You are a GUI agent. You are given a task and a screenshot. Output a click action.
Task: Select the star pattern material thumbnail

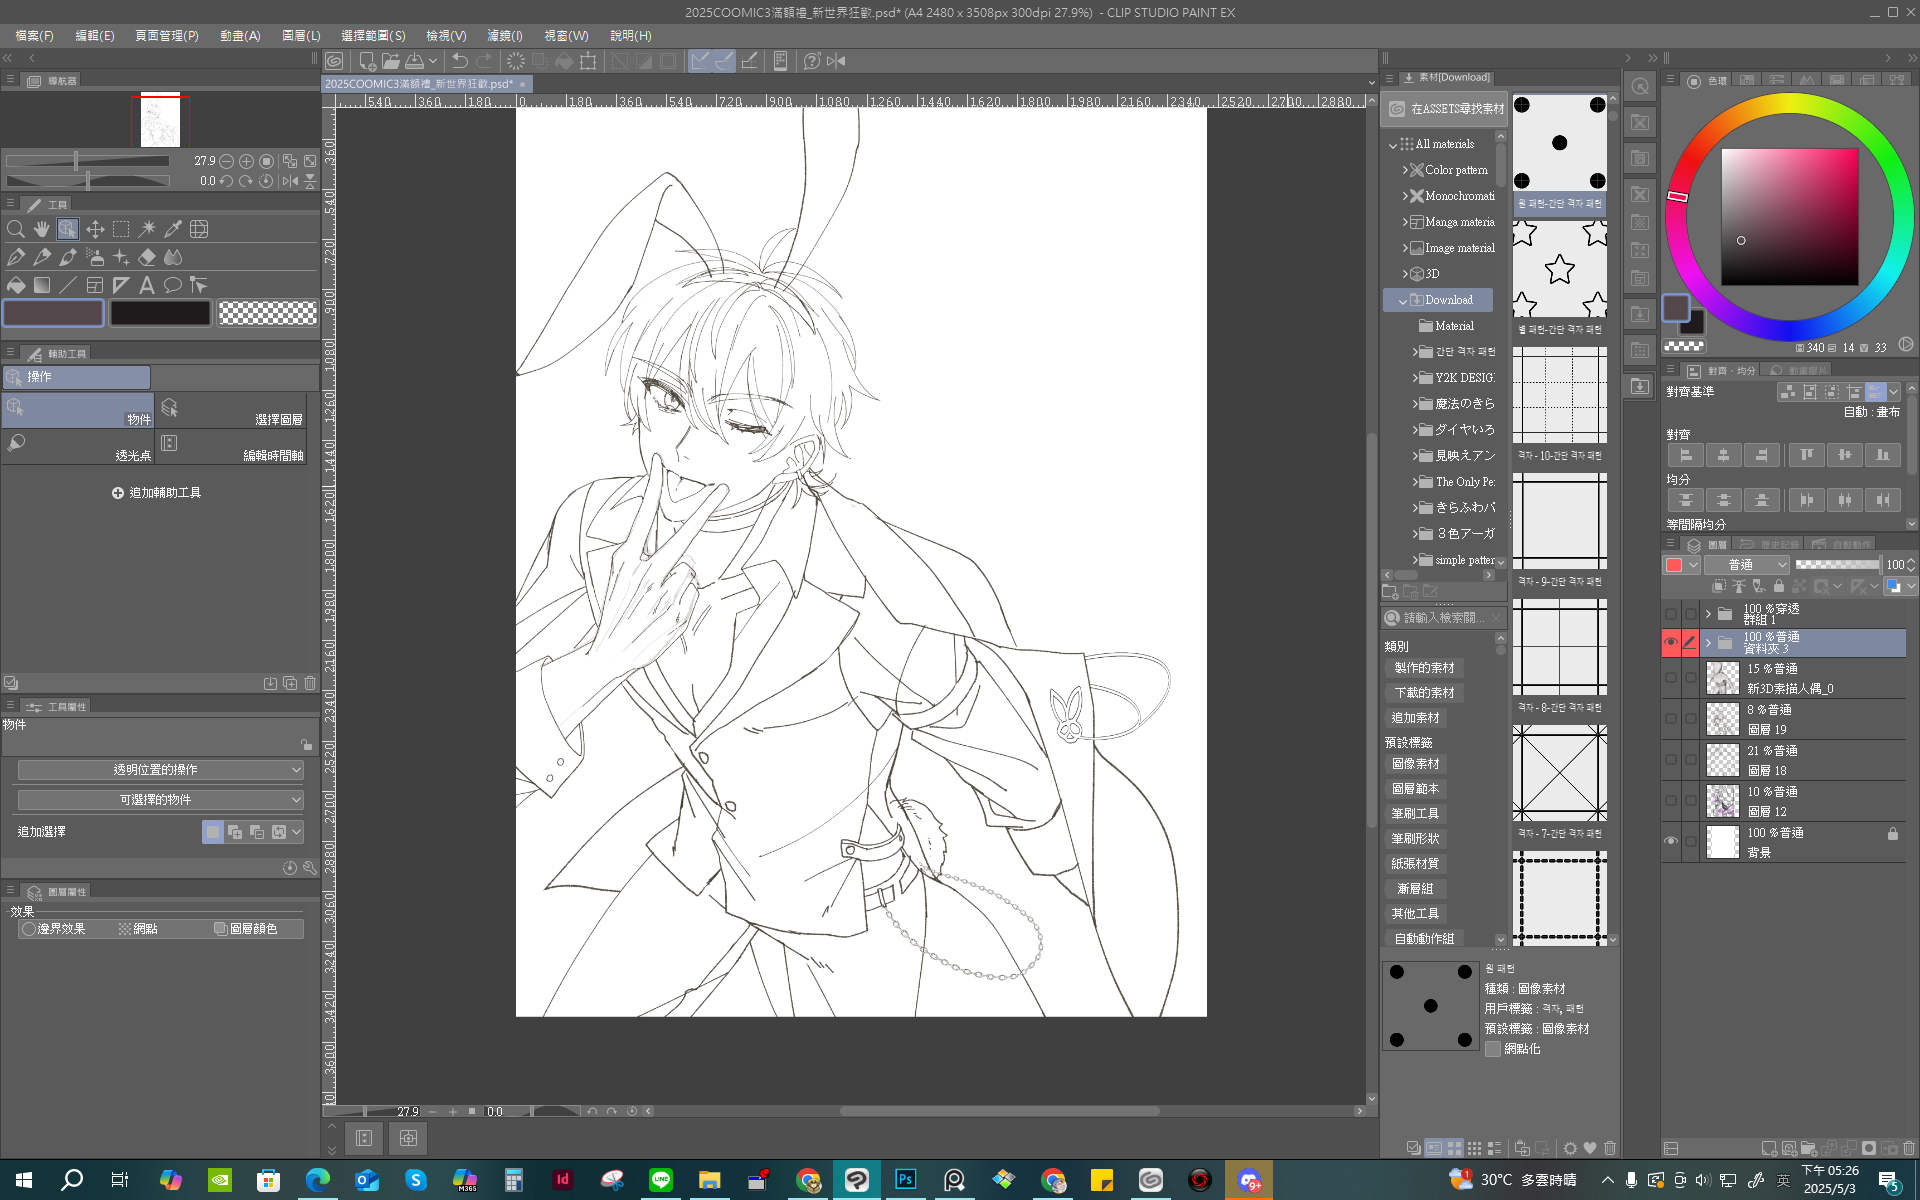1559,269
